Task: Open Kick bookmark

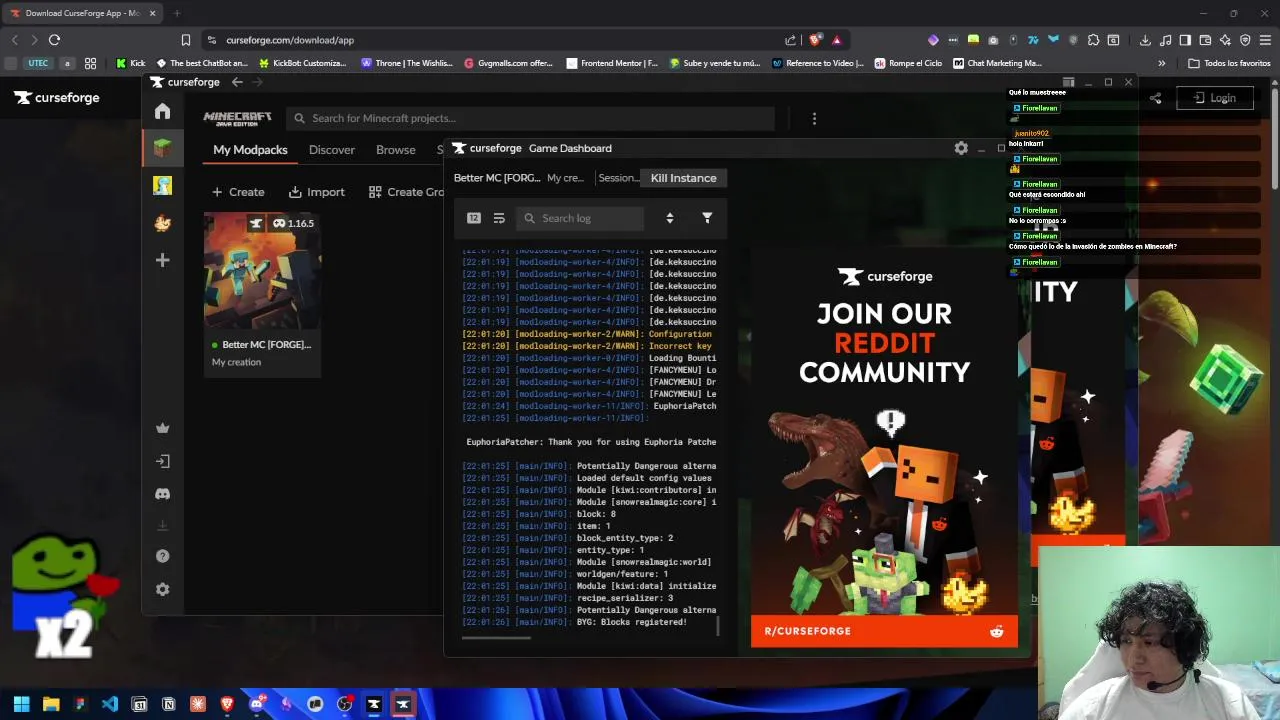Action: pos(131,63)
